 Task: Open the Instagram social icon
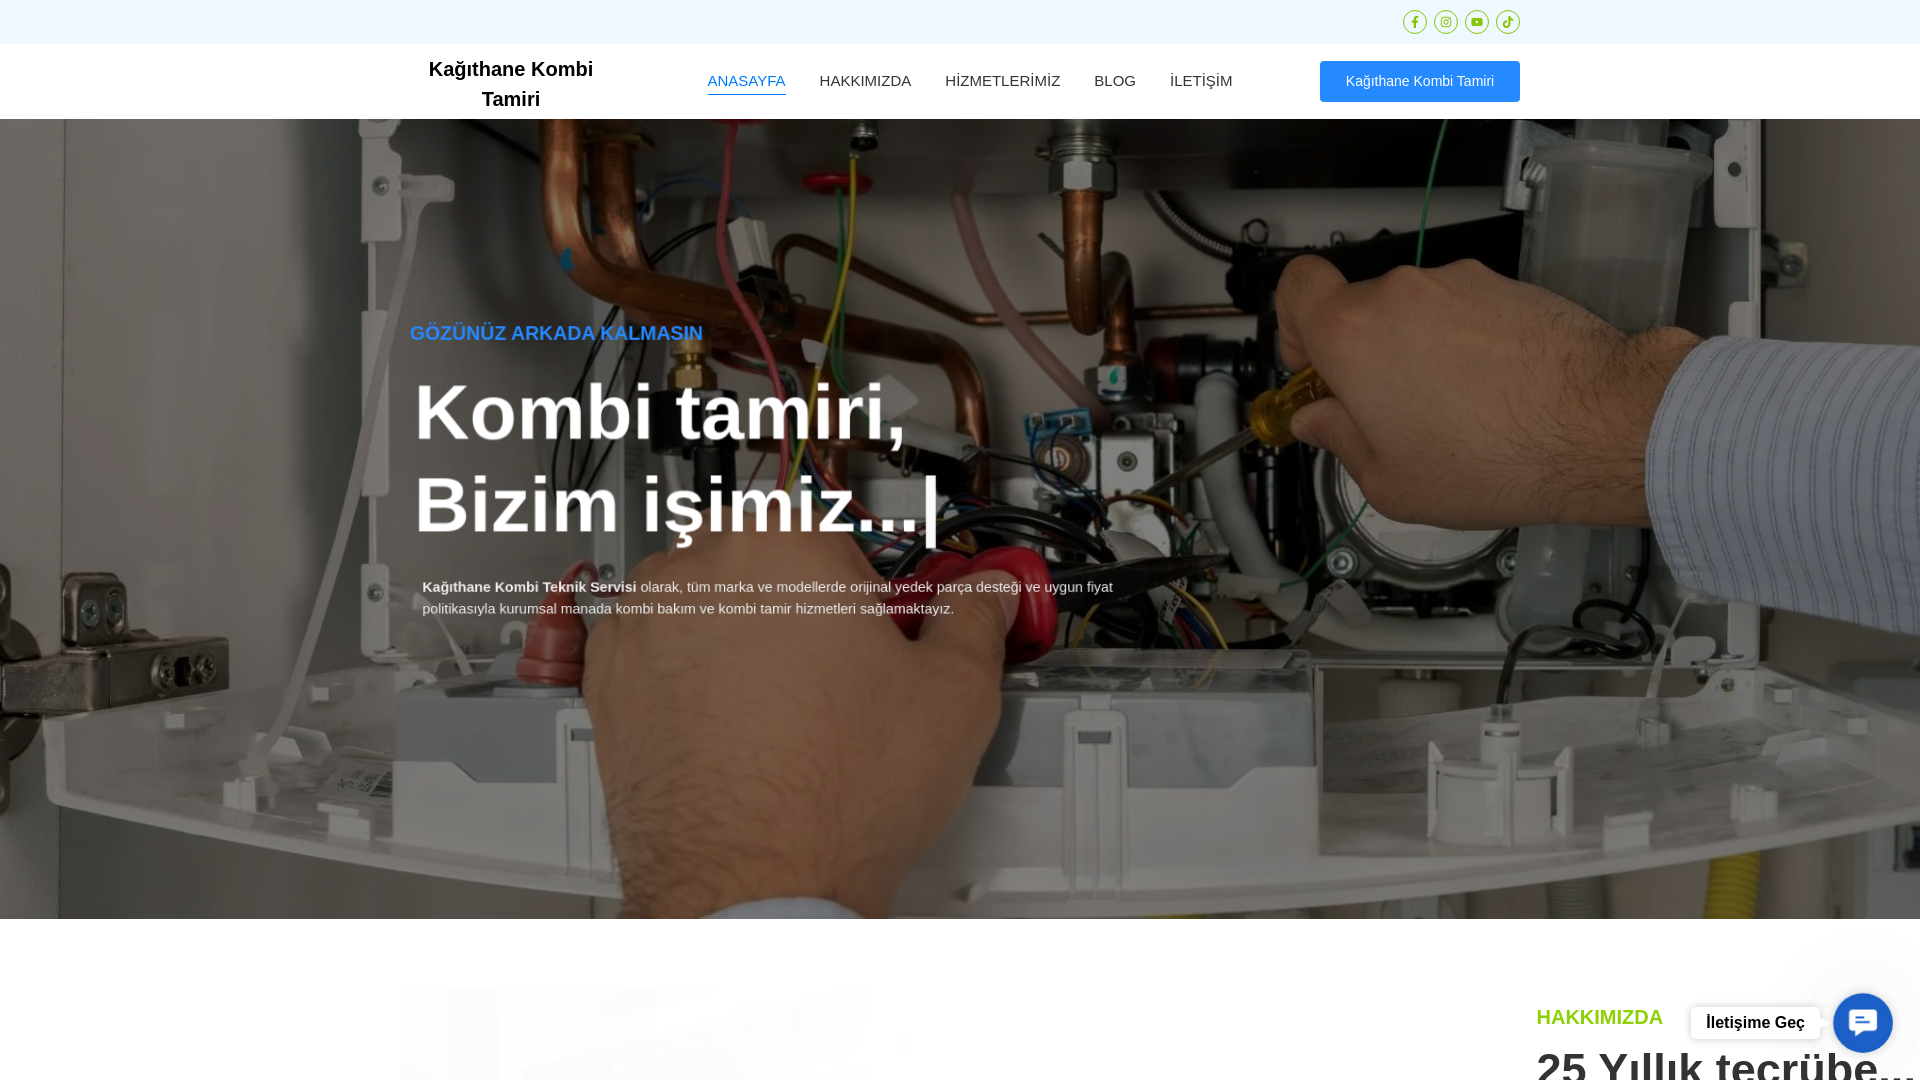coord(1445,22)
